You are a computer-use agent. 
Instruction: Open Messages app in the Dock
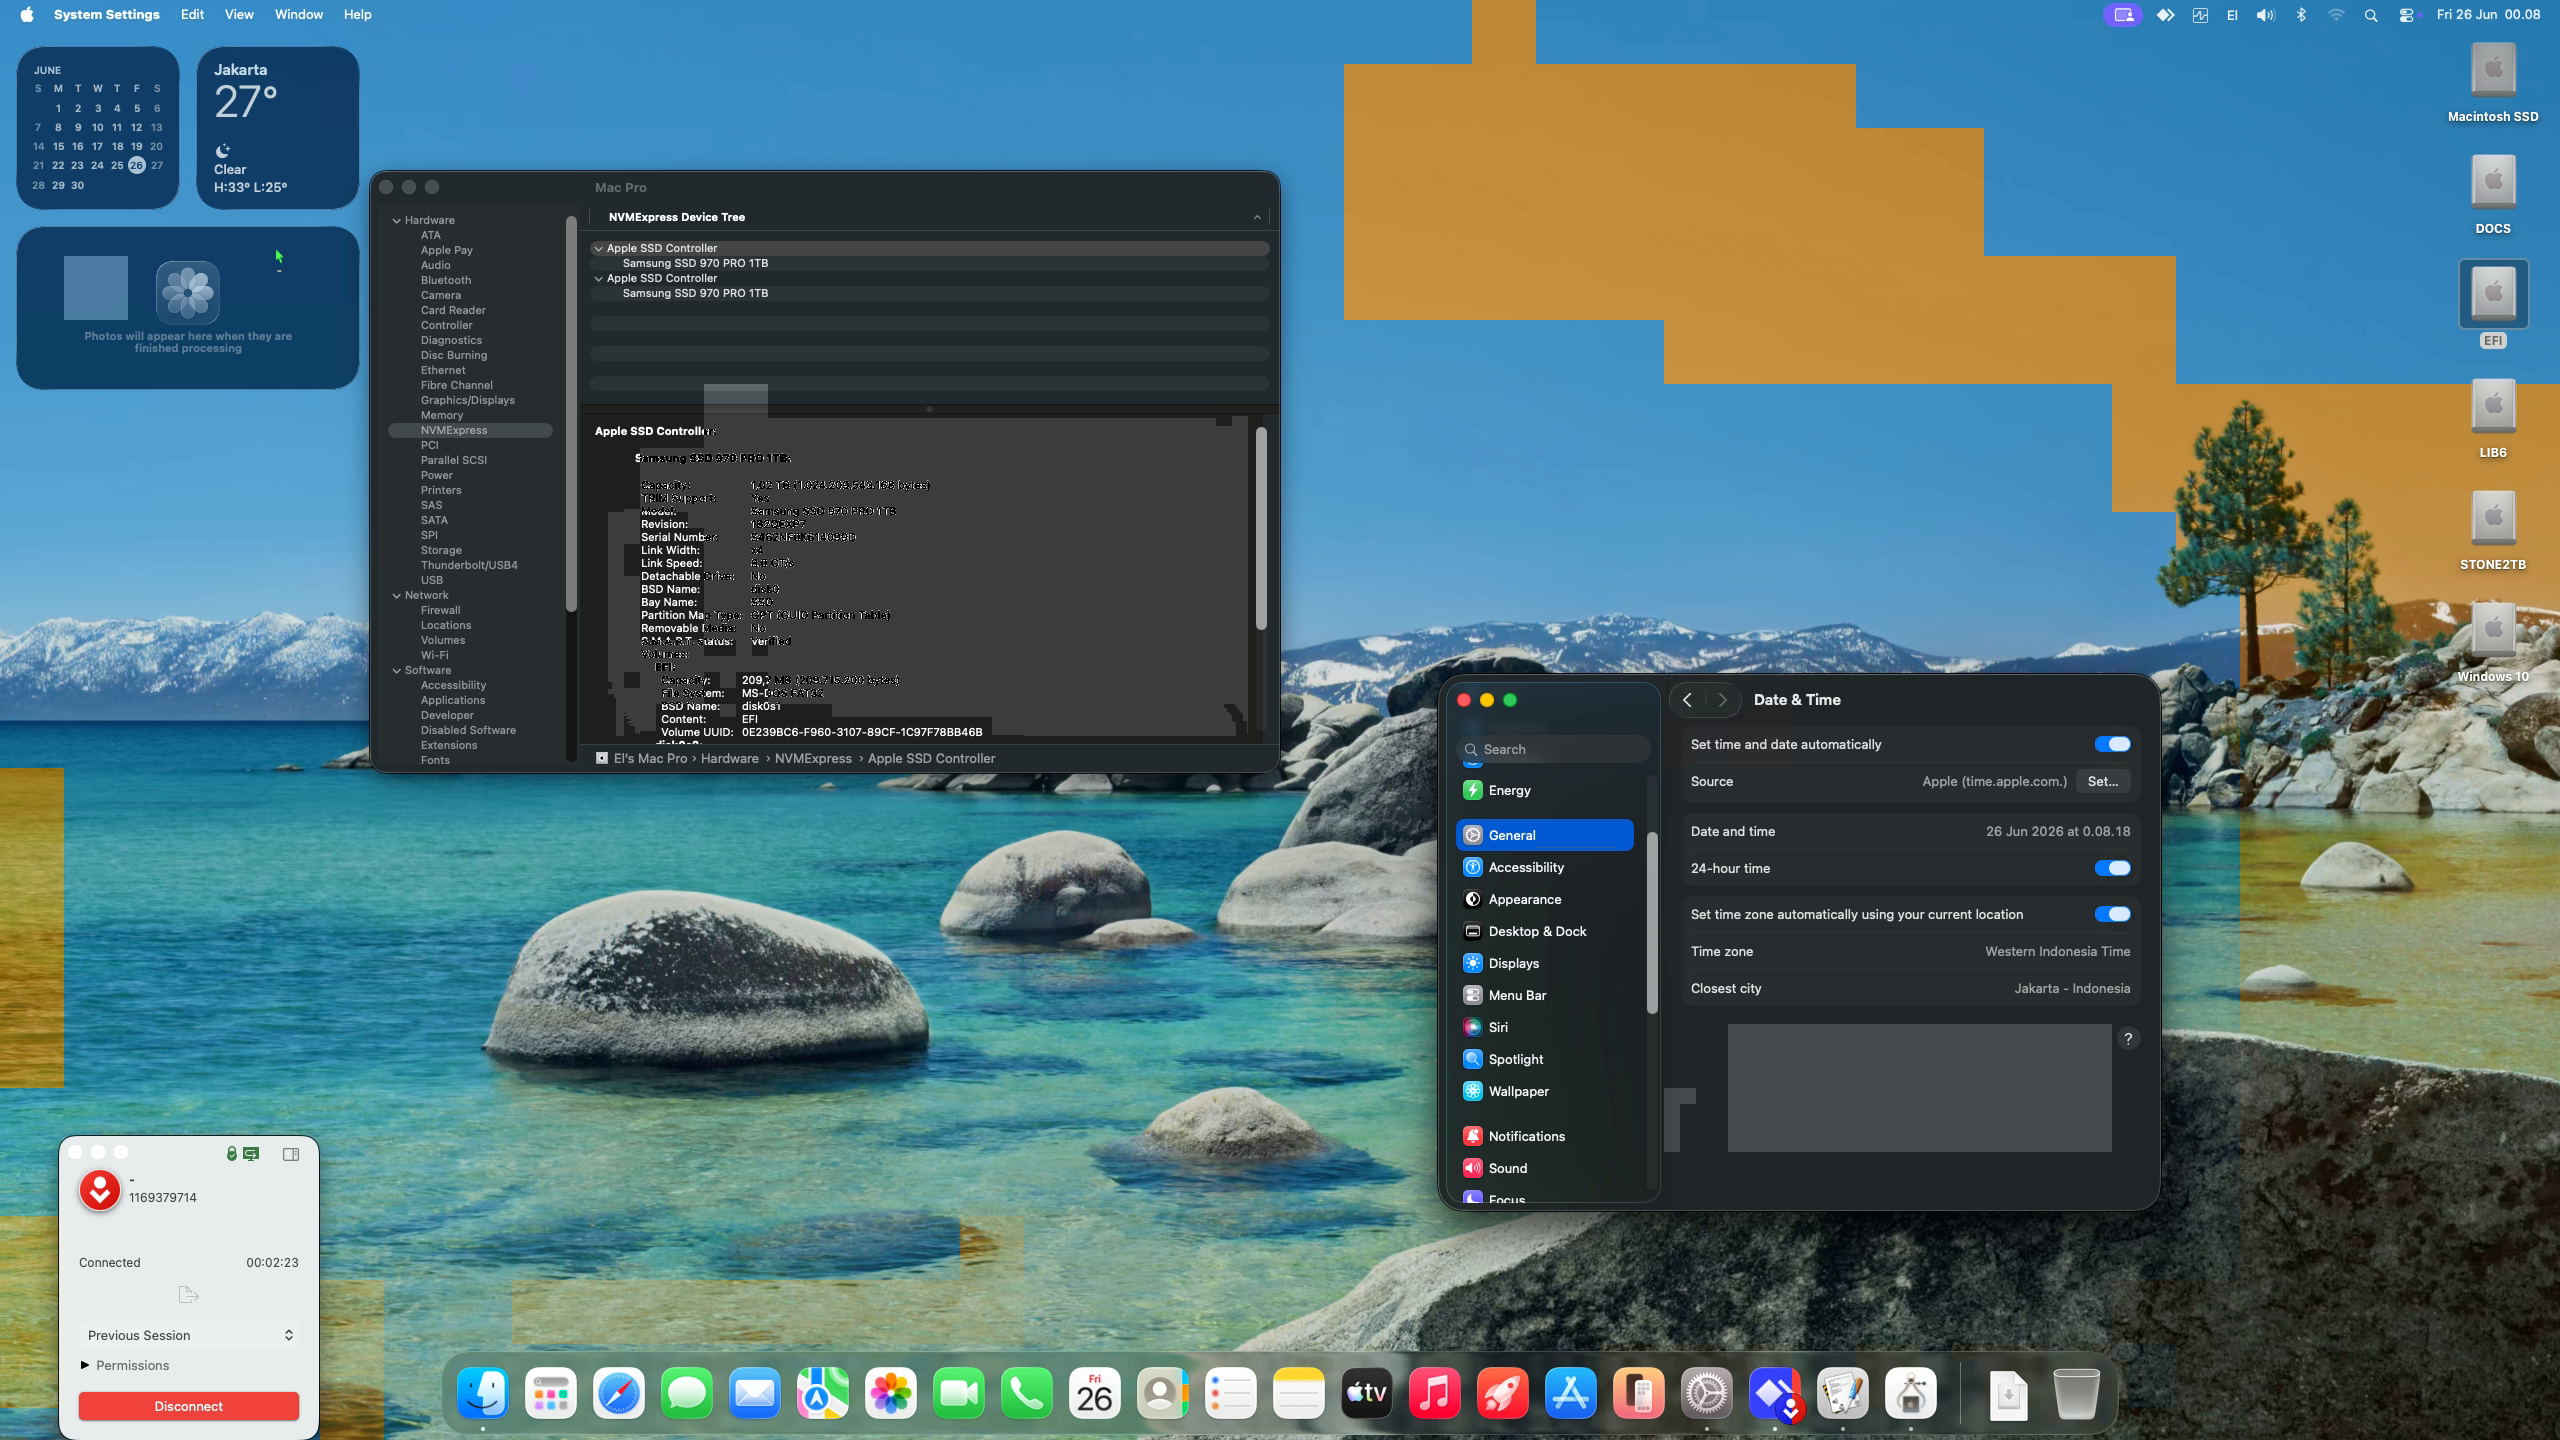point(687,1393)
